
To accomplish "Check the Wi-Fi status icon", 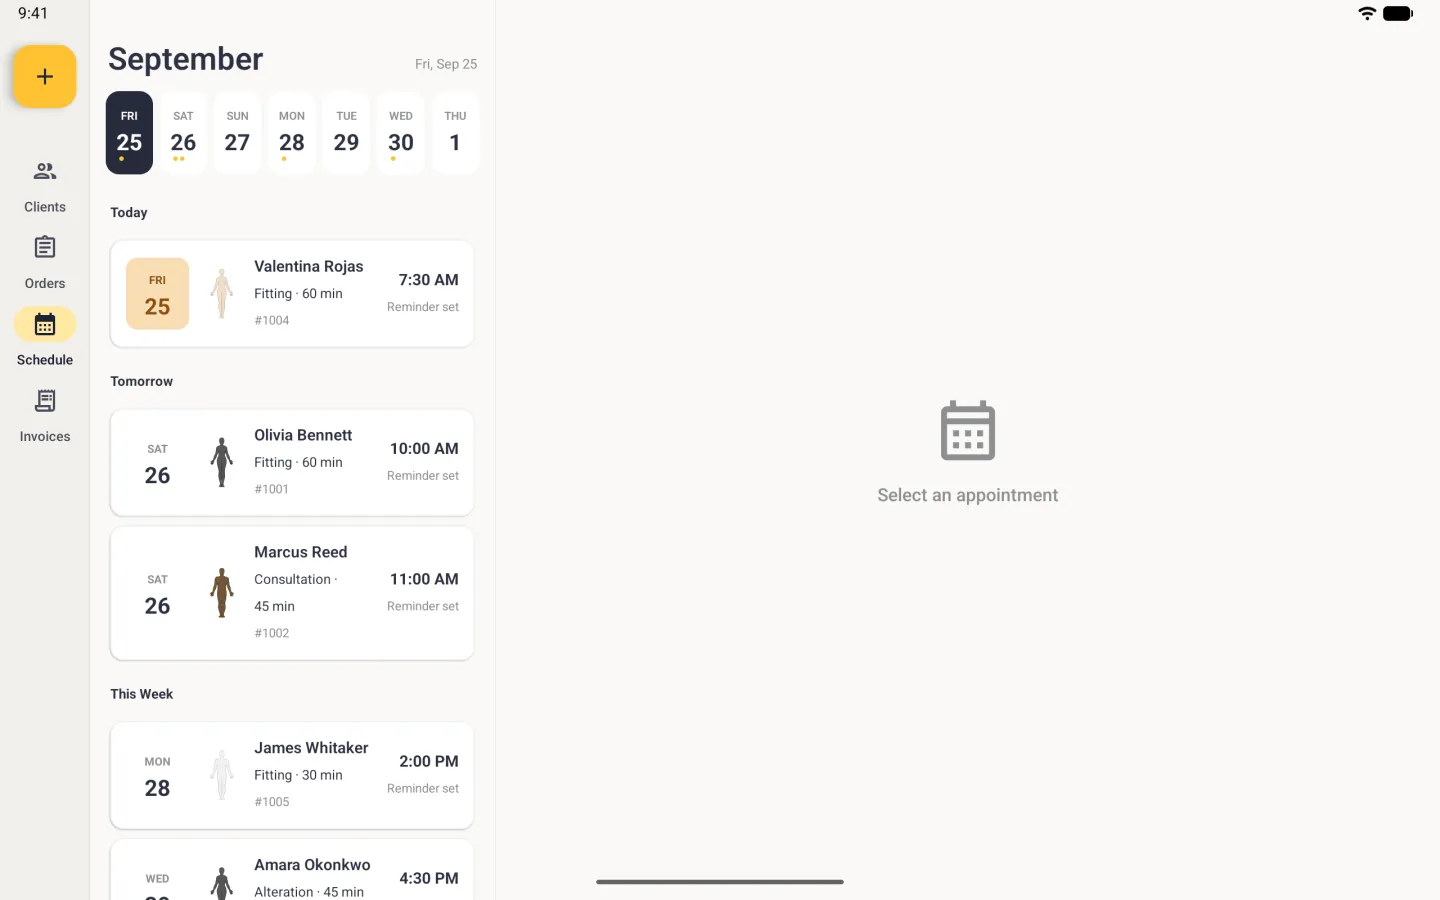I will [1367, 13].
